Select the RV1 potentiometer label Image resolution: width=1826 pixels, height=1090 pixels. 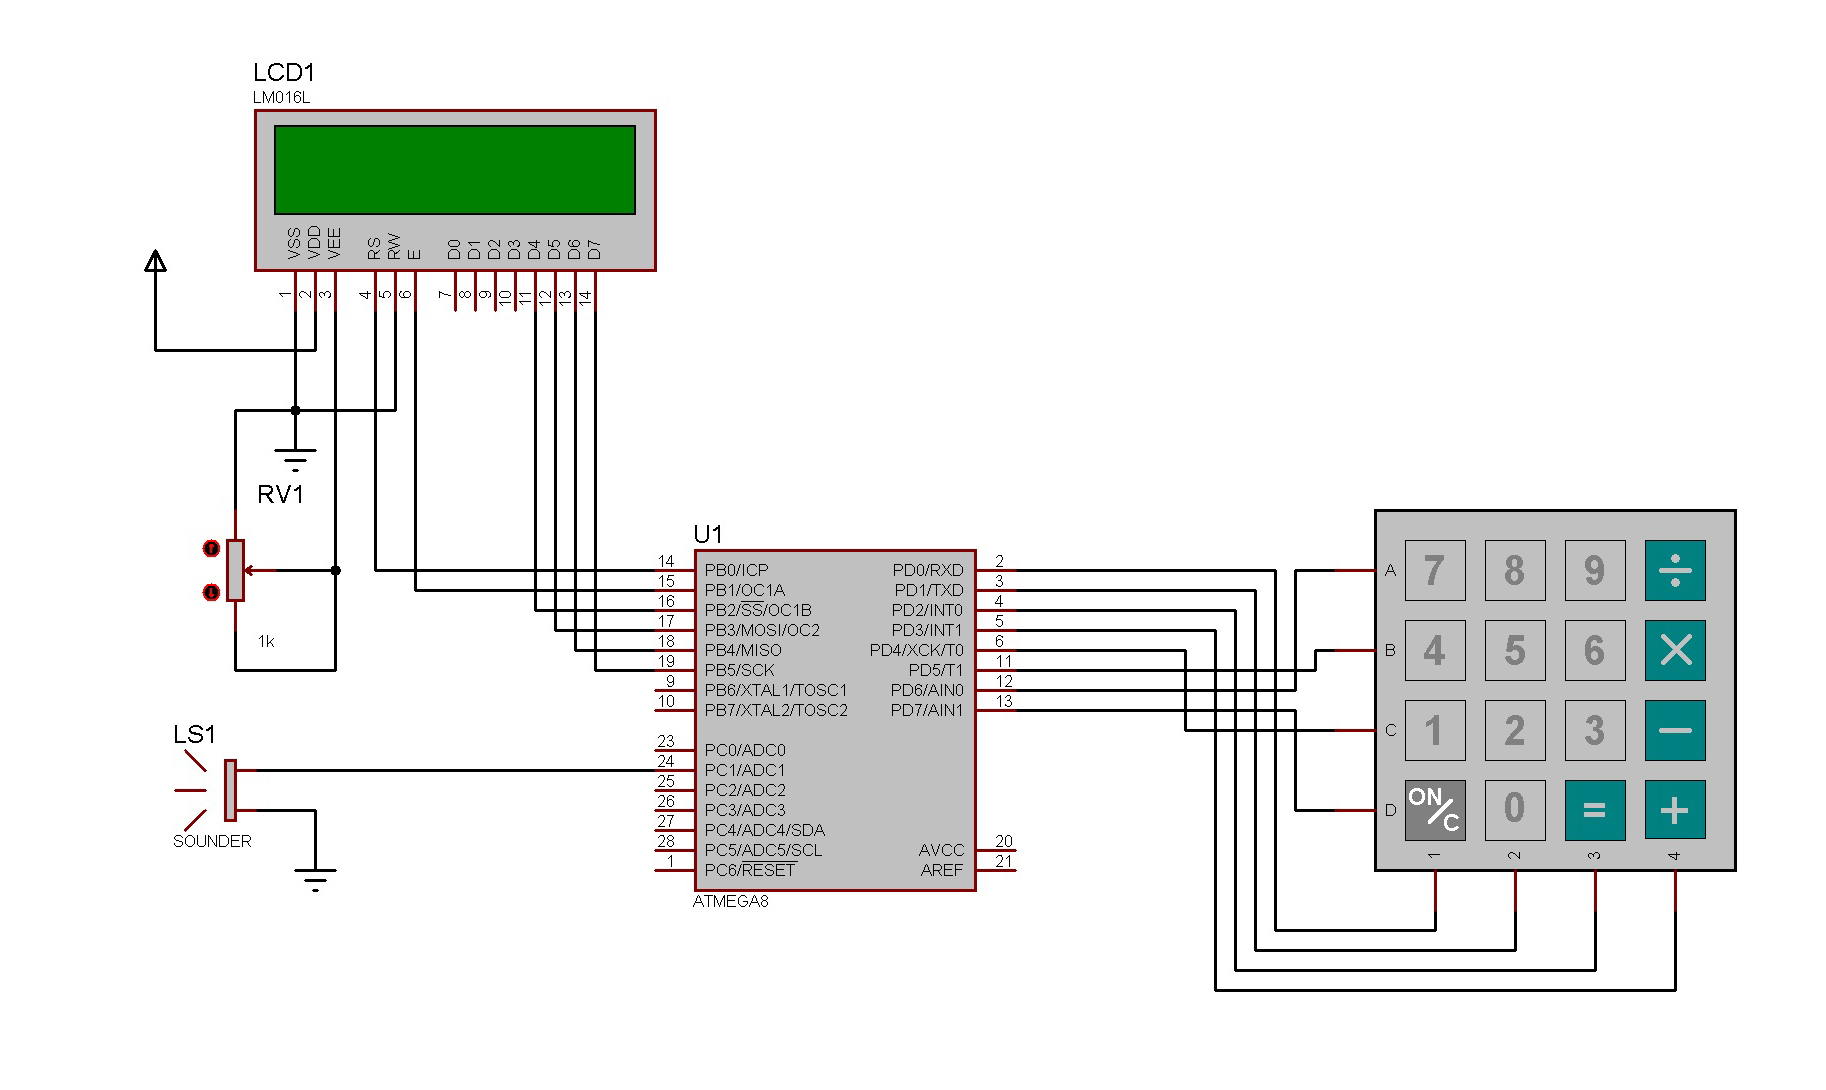[x=281, y=495]
